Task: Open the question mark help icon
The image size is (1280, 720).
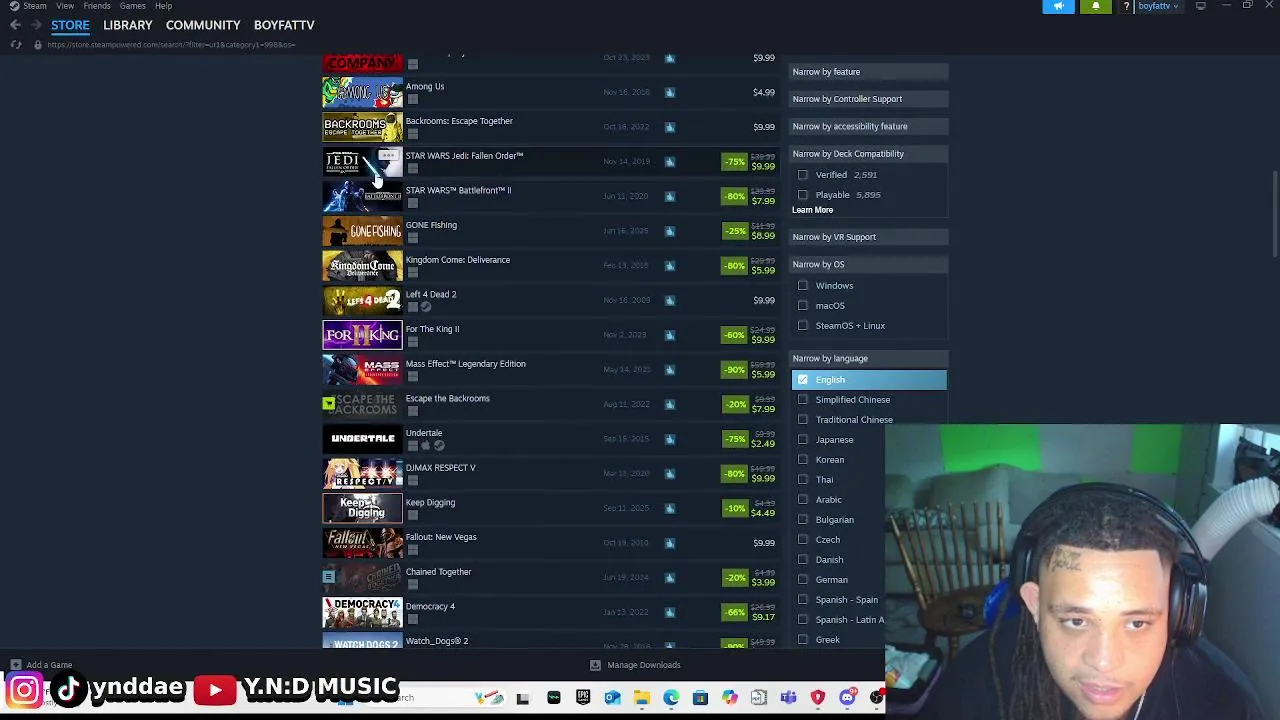Action: pos(1127,6)
